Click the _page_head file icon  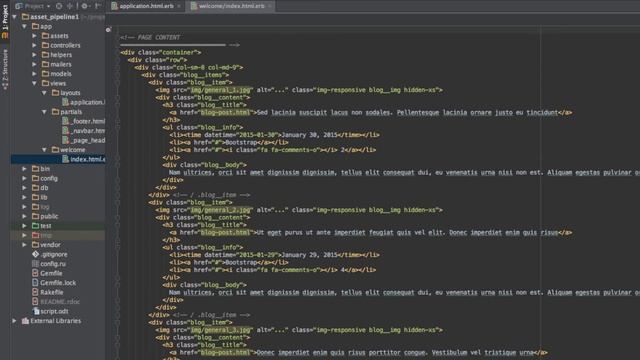point(65,140)
